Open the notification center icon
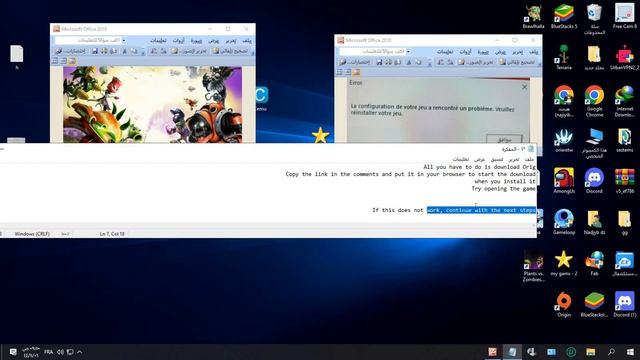 point(13,352)
